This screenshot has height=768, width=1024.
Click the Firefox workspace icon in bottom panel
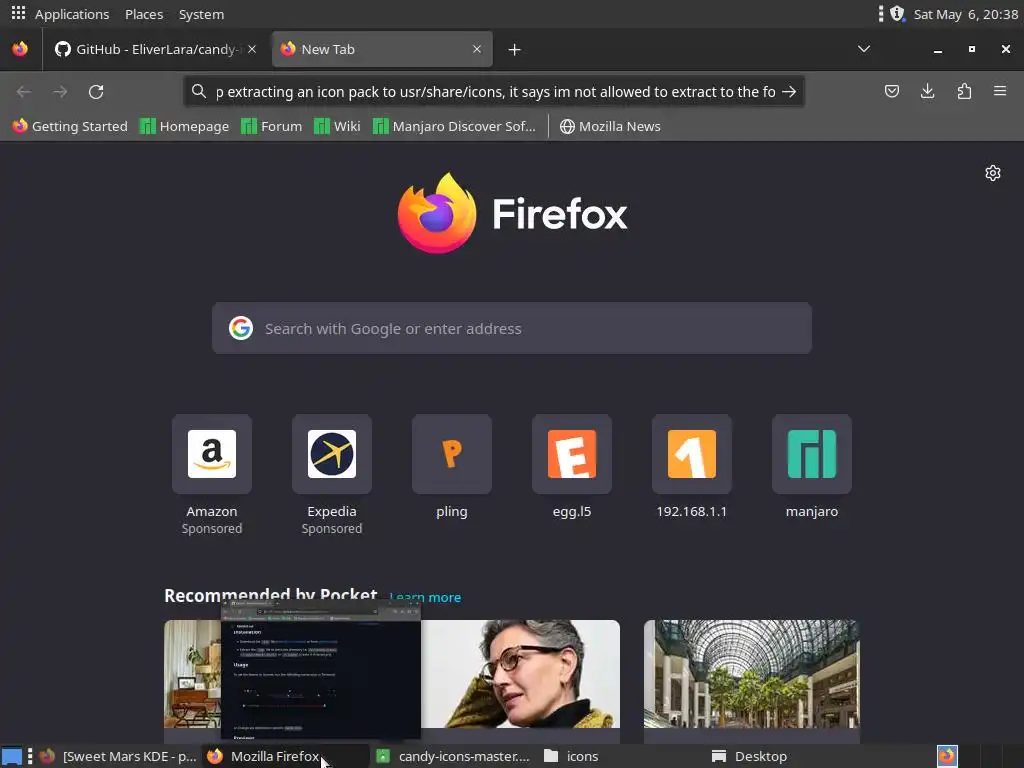(x=947, y=756)
